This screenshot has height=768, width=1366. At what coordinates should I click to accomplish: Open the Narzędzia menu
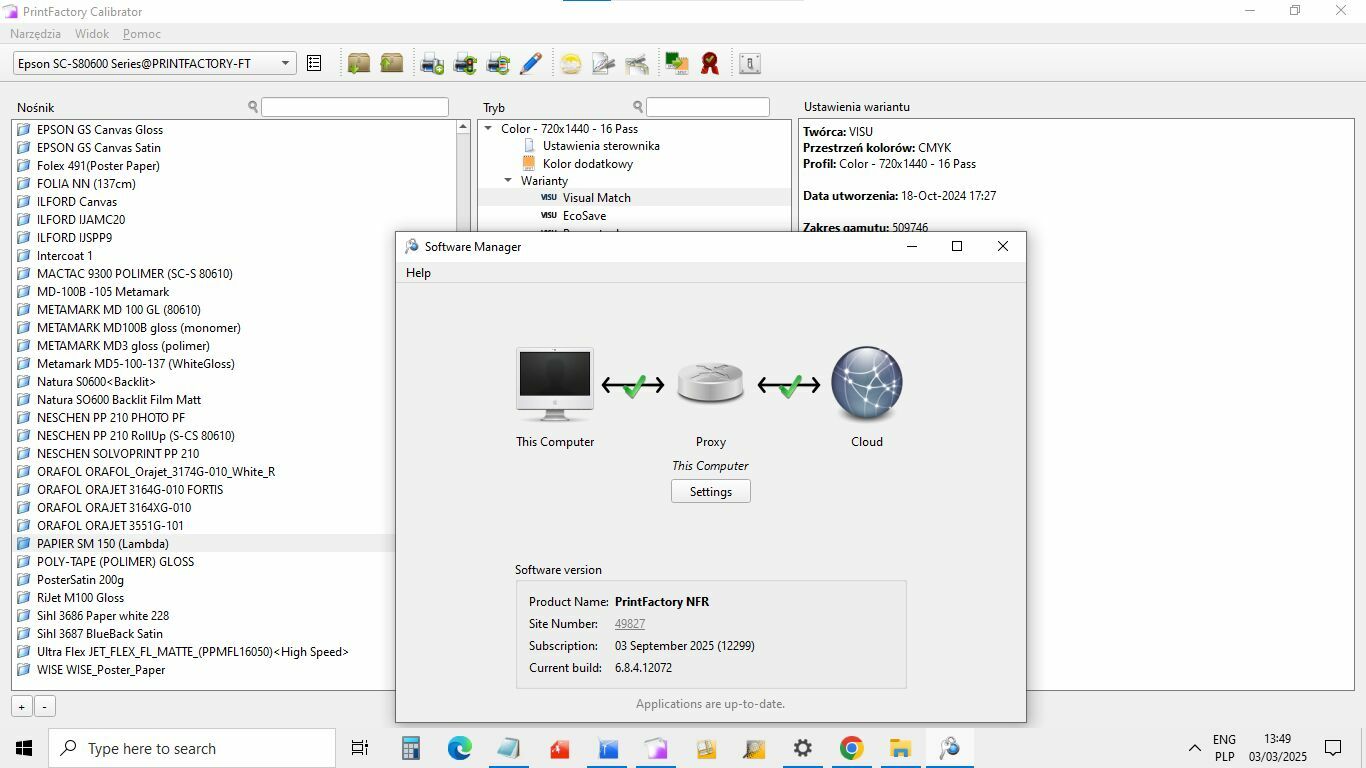point(35,34)
